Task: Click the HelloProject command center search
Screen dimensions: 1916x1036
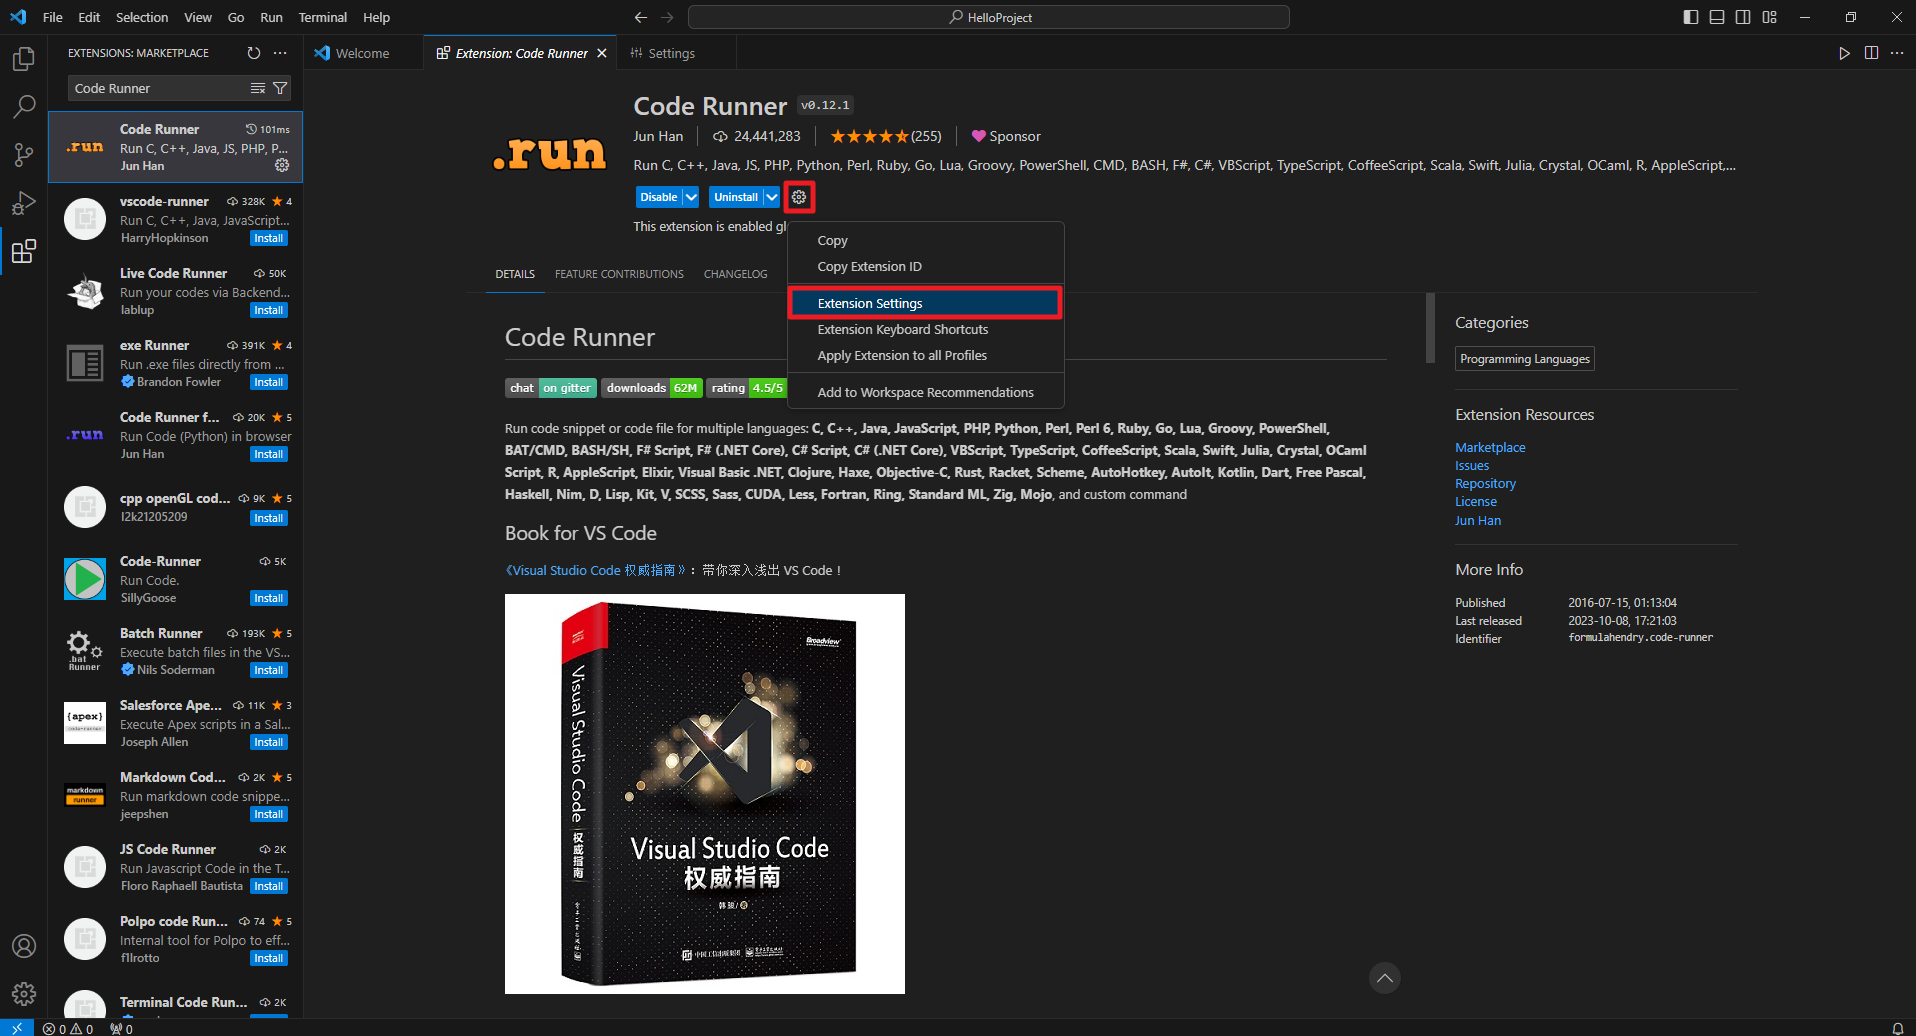Action: click(x=989, y=17)
